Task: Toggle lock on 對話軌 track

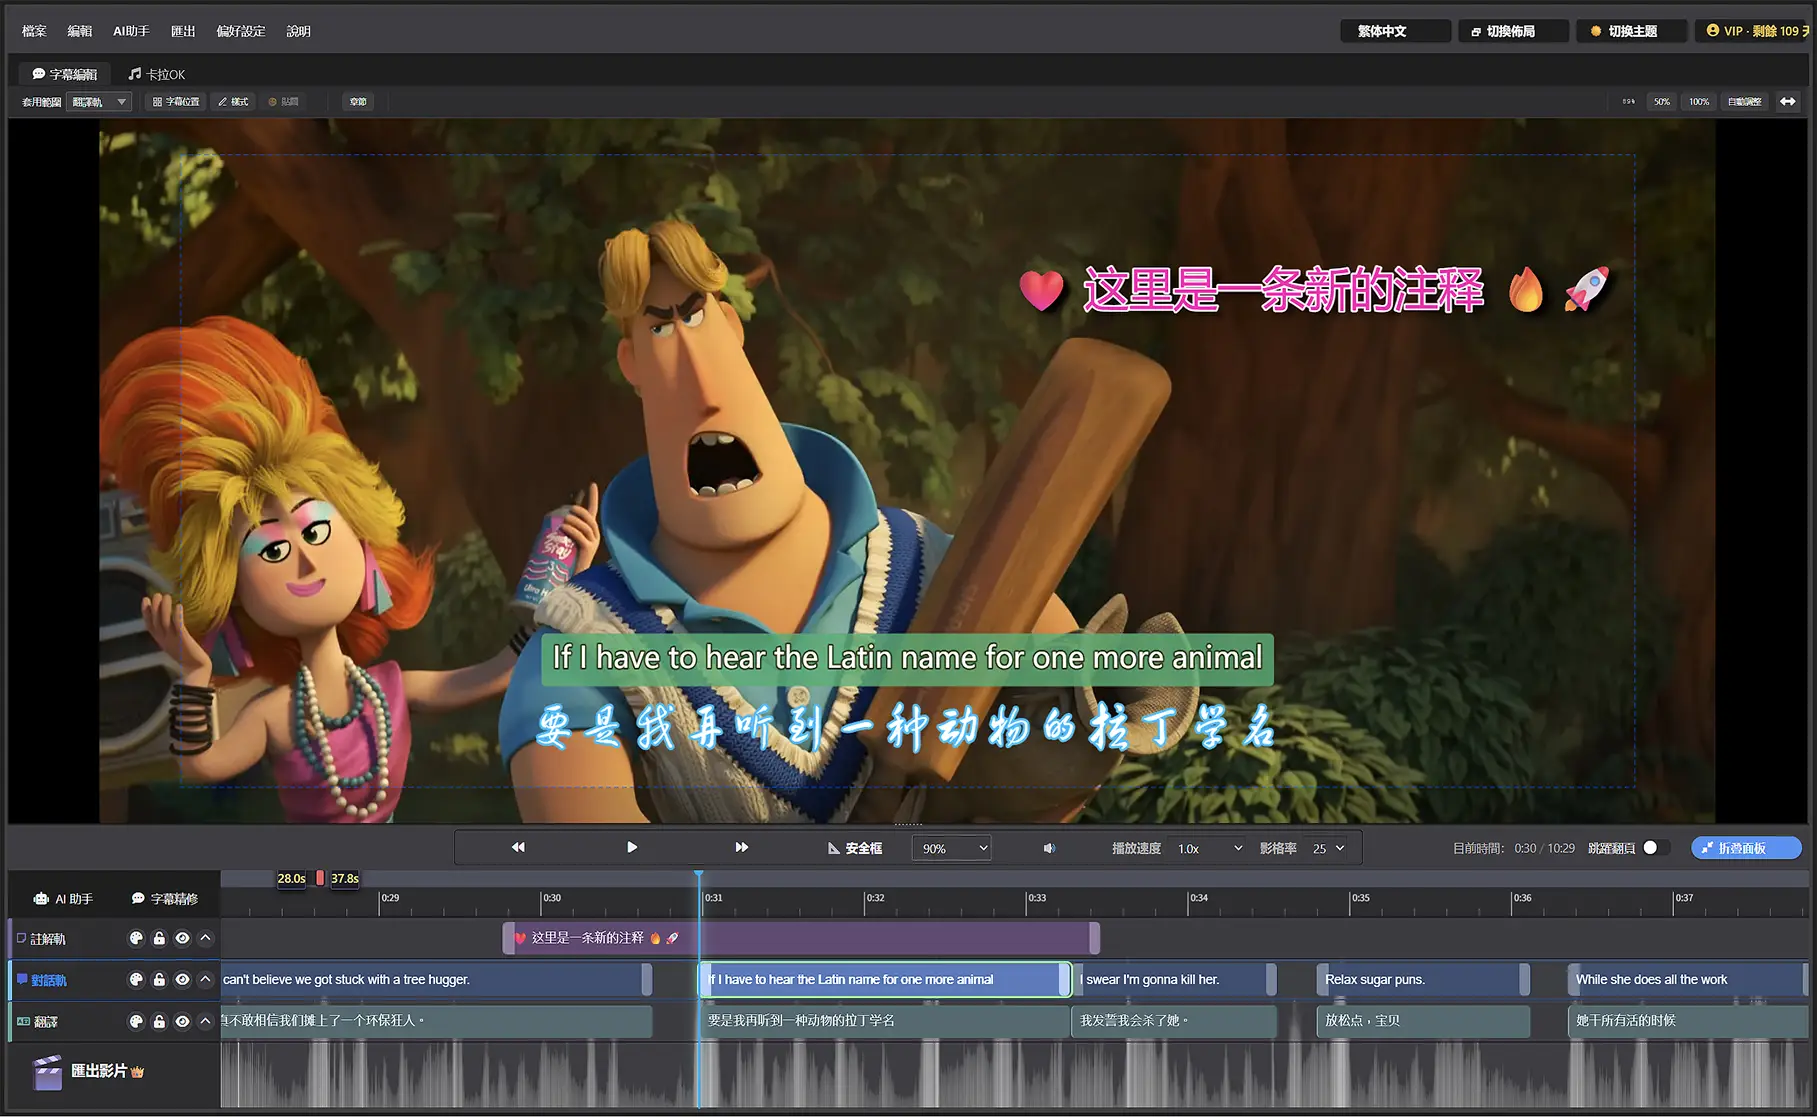Action: [x=159, y=980]
